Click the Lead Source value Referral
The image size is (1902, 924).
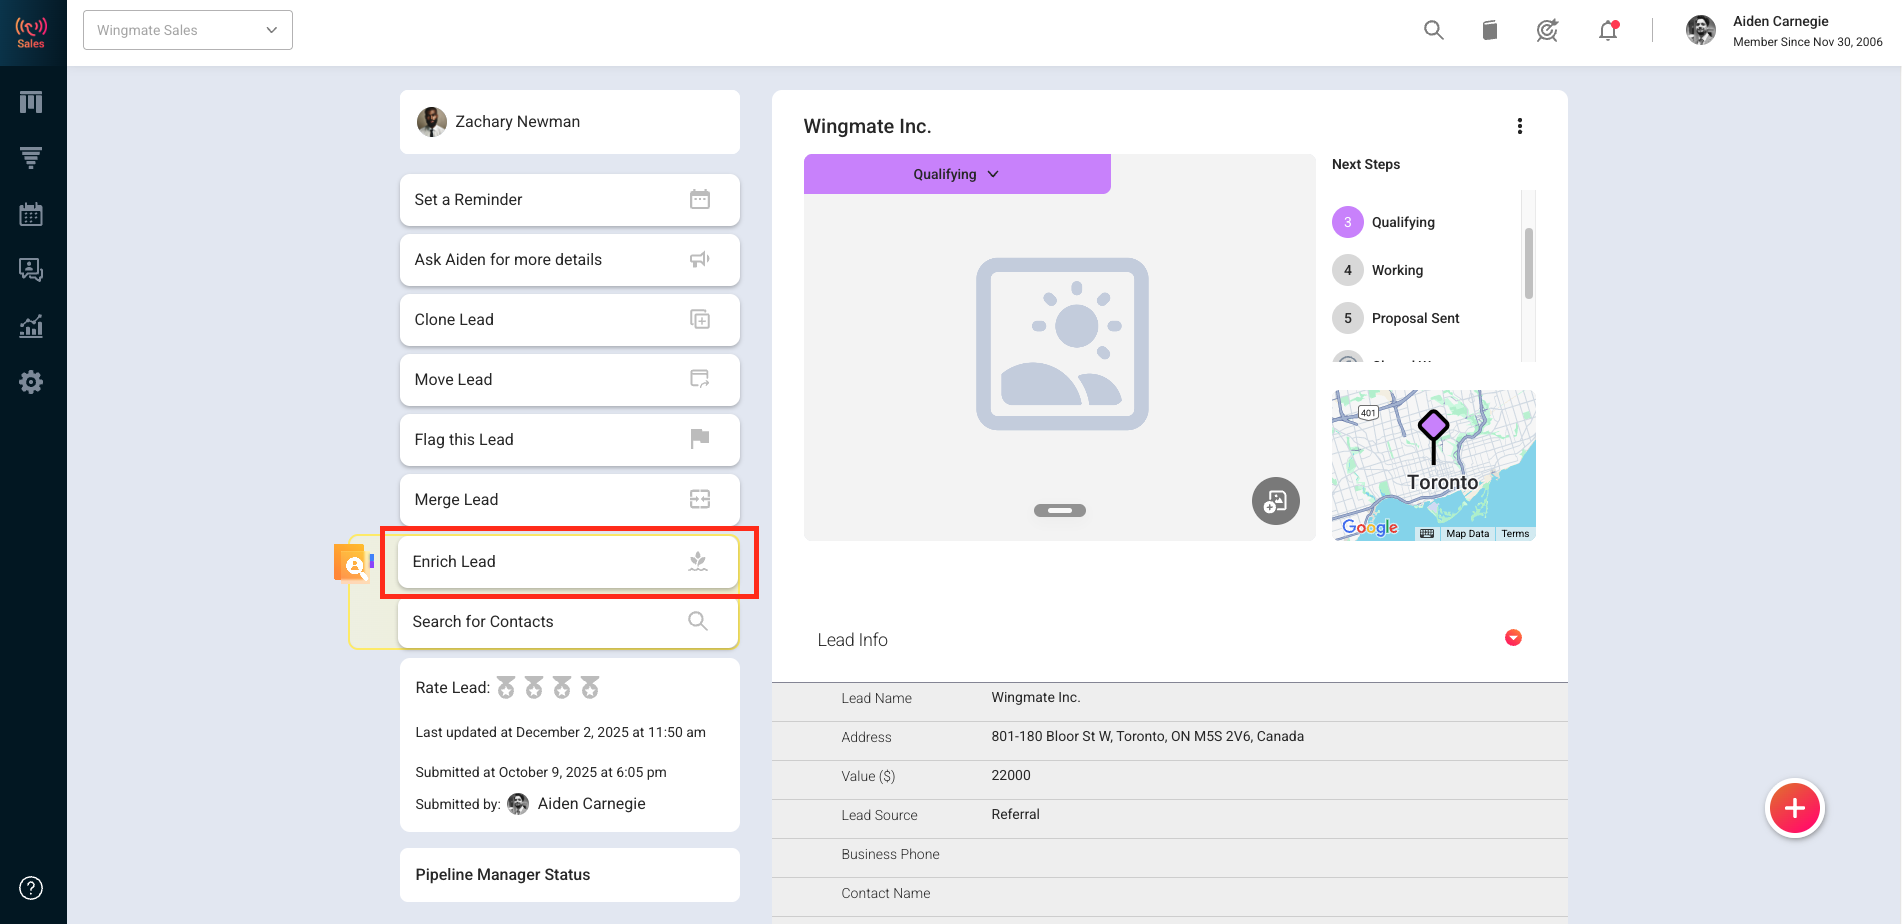pos(1016,815)
